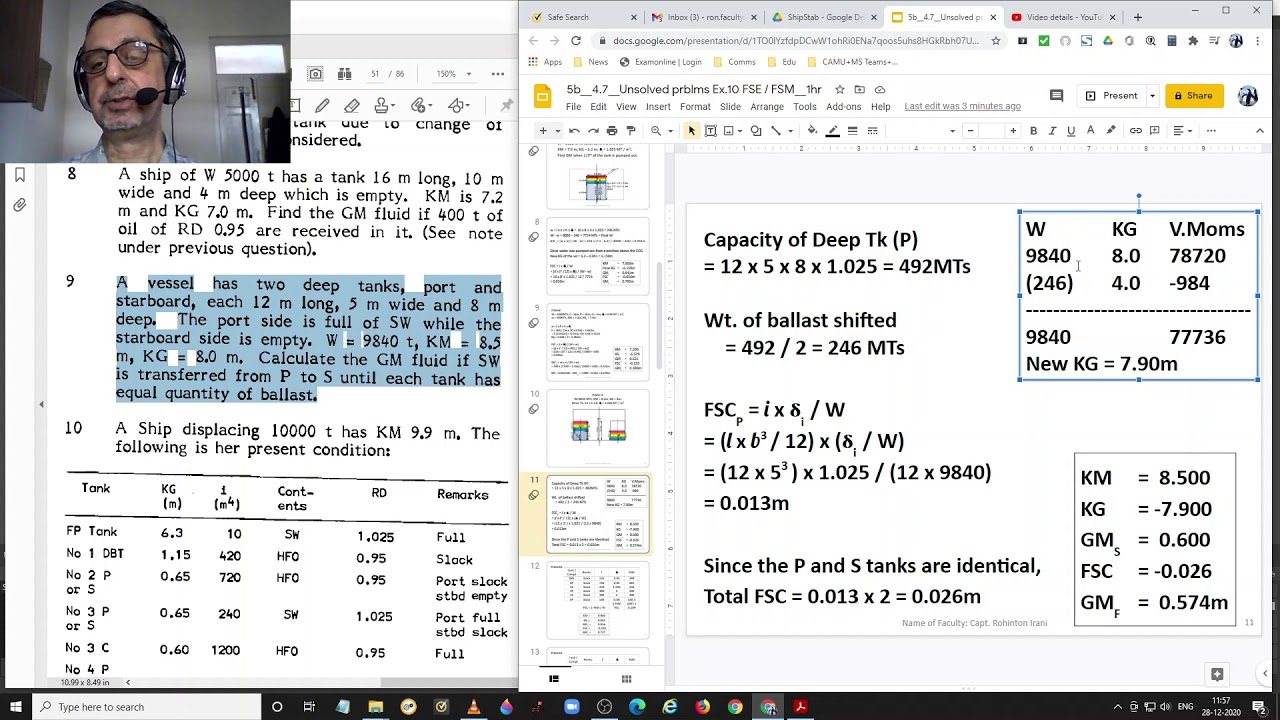Open the Examonline Login bookmark
The width and height of the screenshot is (1280, 720).
click(x=661, y=62)
